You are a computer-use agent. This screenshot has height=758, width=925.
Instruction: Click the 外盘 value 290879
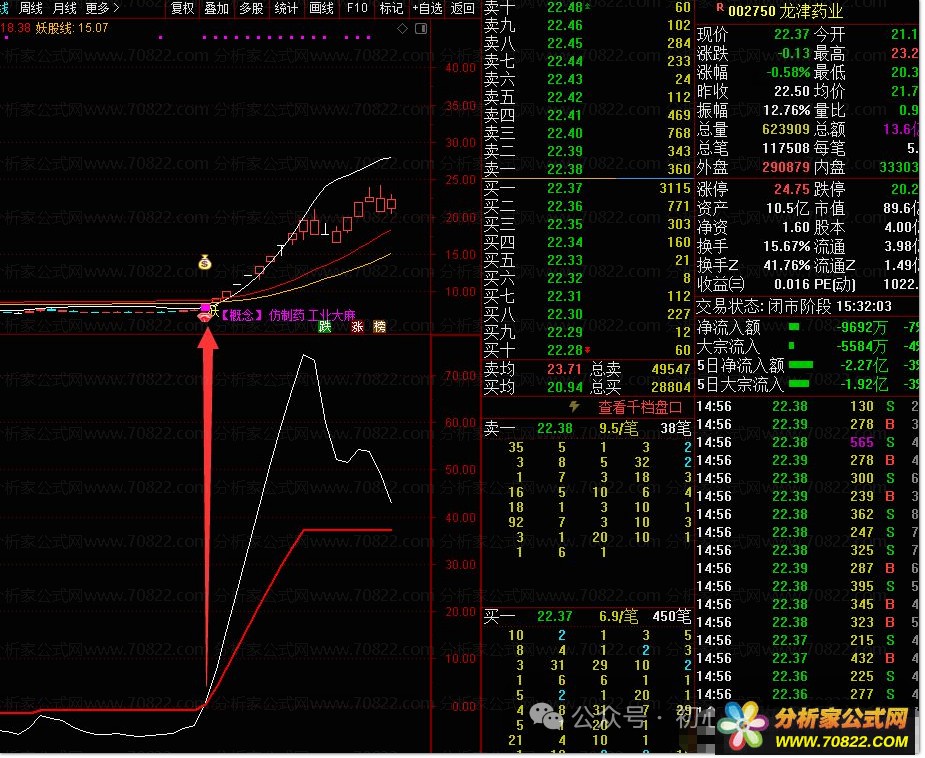[786, 168]
